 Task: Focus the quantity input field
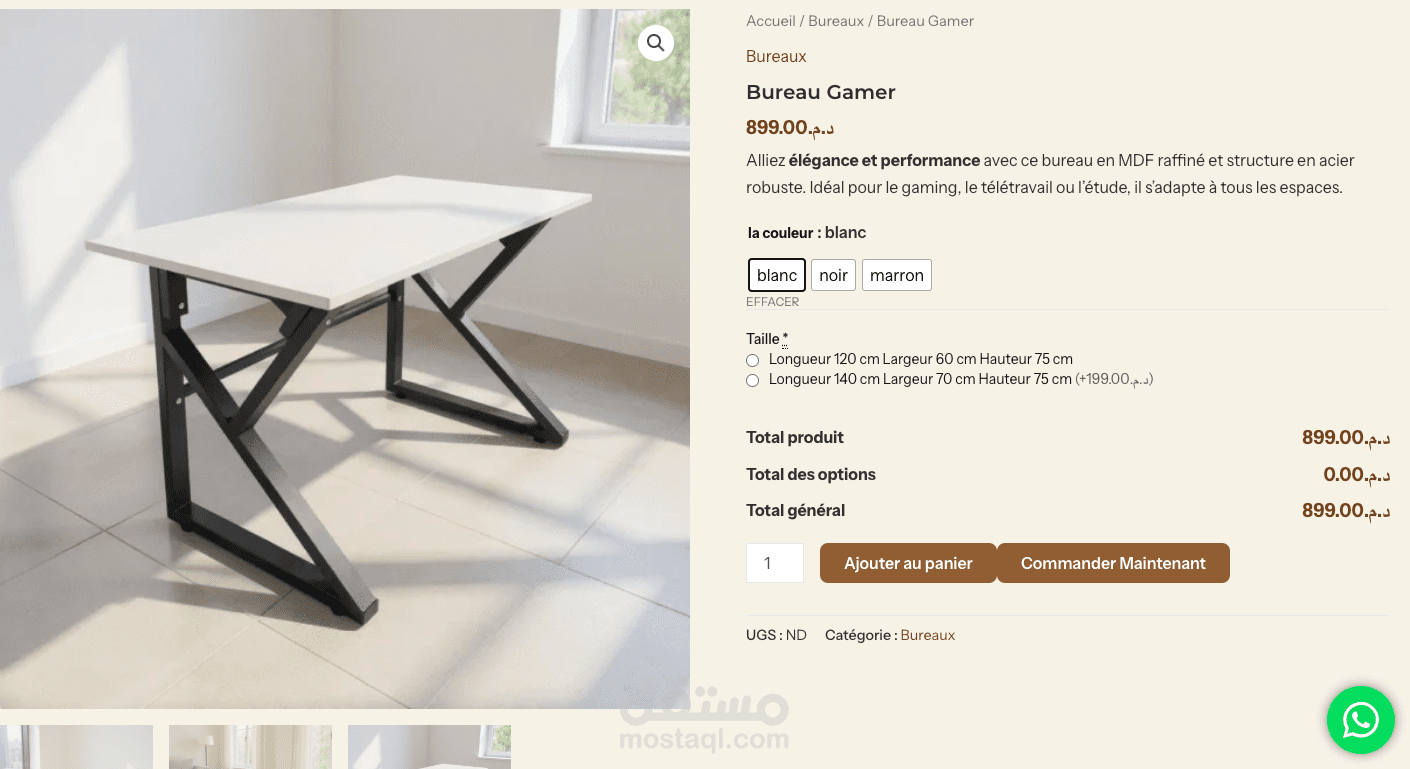[x=775, y=563]
